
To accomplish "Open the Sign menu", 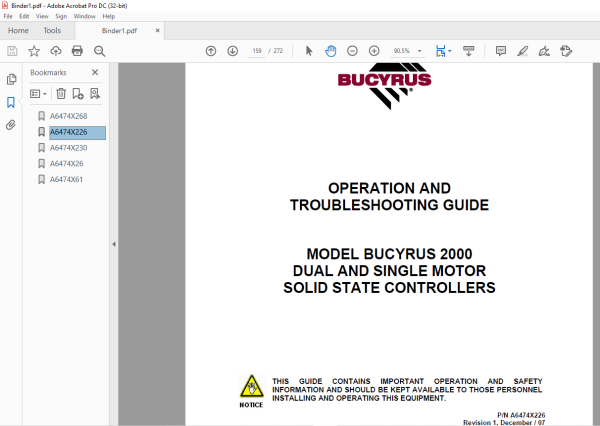I will (x=61, y=16).
